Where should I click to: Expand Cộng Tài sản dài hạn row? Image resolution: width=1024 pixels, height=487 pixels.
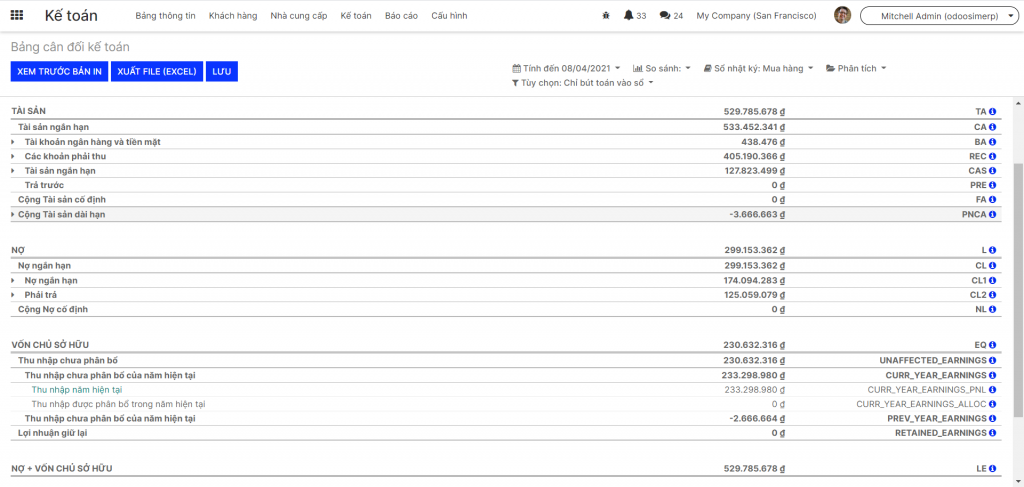13,214
